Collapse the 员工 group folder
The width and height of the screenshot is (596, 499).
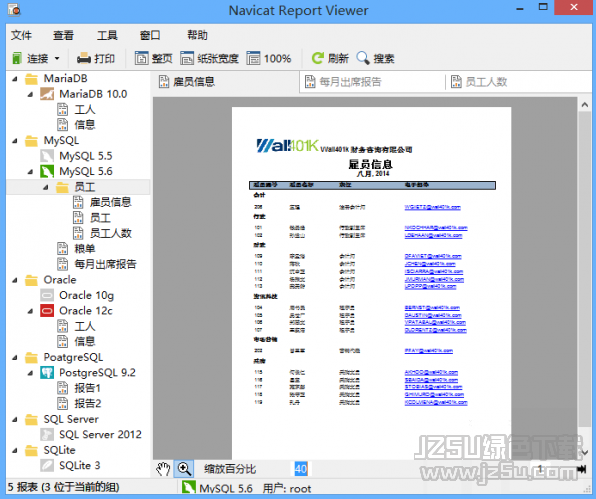coord(46,187)
